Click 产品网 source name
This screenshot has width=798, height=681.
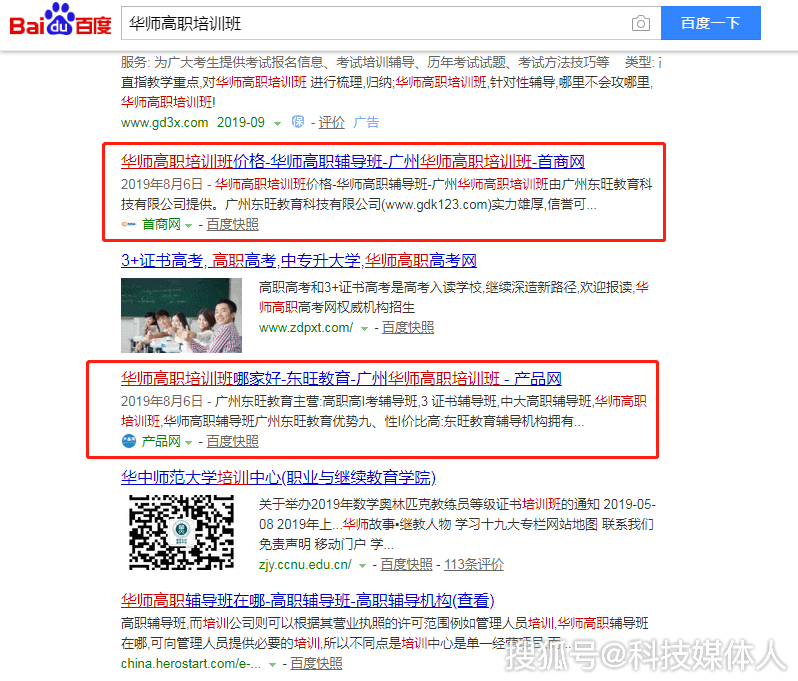coord(161,441)
